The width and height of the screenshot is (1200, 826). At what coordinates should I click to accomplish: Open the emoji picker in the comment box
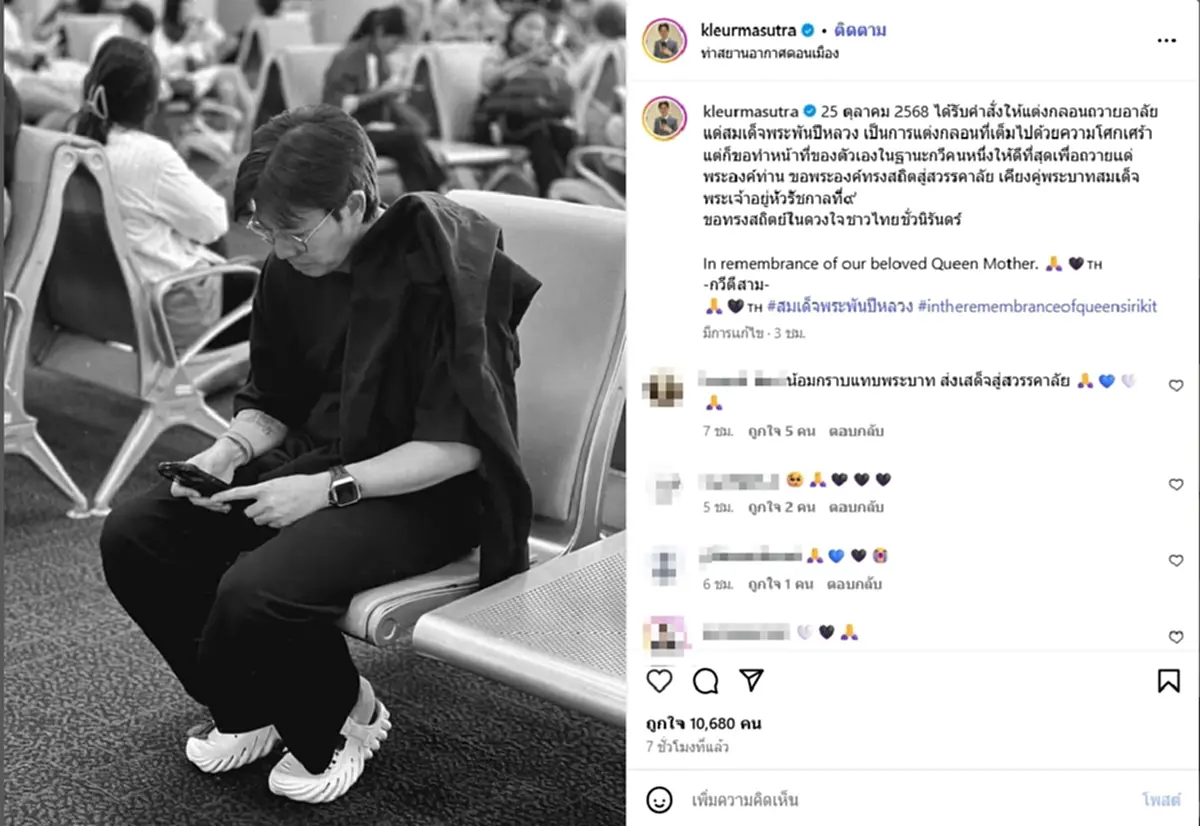pyautogui.click(x=659, y=800)
